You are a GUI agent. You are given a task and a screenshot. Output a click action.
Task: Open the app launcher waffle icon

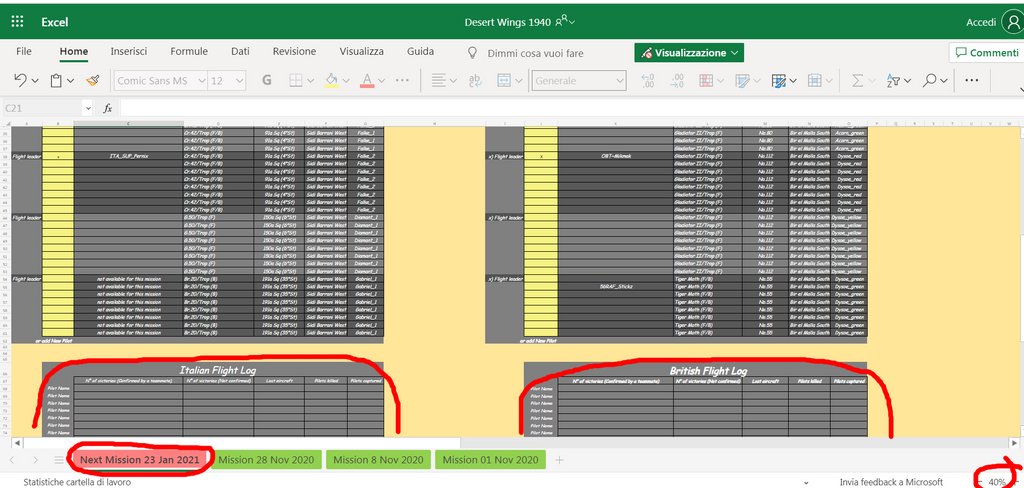tap(18, 22)
